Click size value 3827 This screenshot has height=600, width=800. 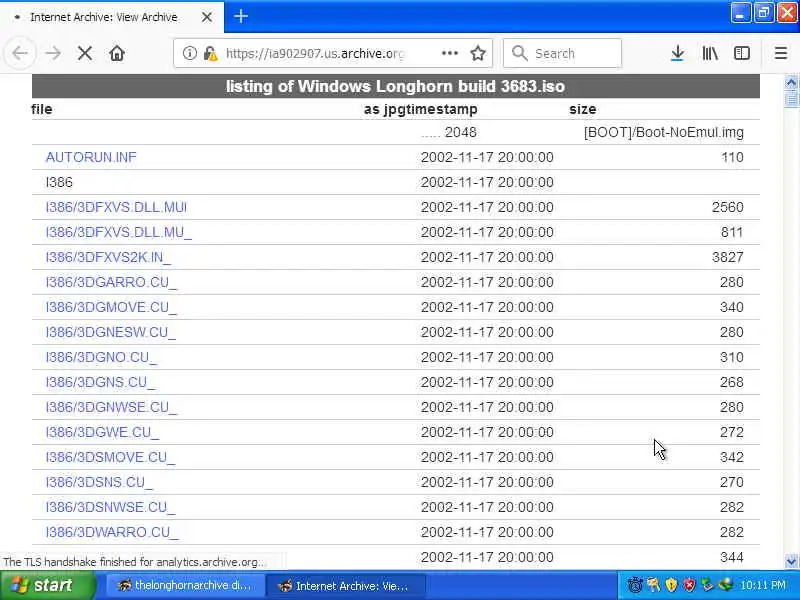(x=728, y=257)
